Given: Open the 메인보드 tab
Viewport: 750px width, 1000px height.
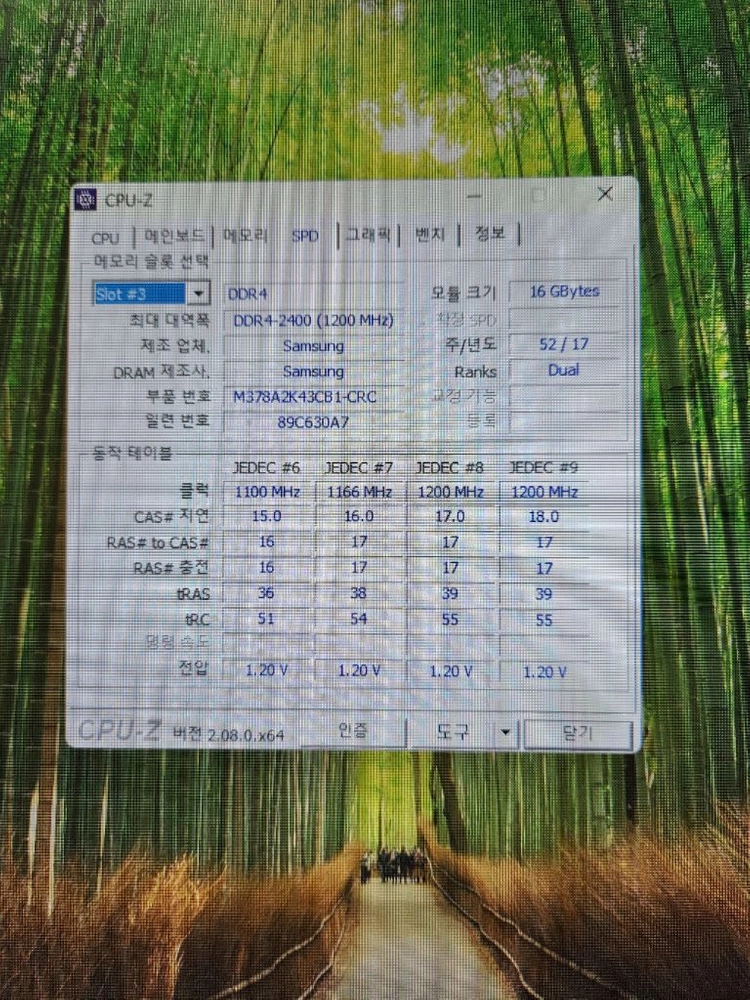Looking at the screenshot, I should tap(174, 236).
